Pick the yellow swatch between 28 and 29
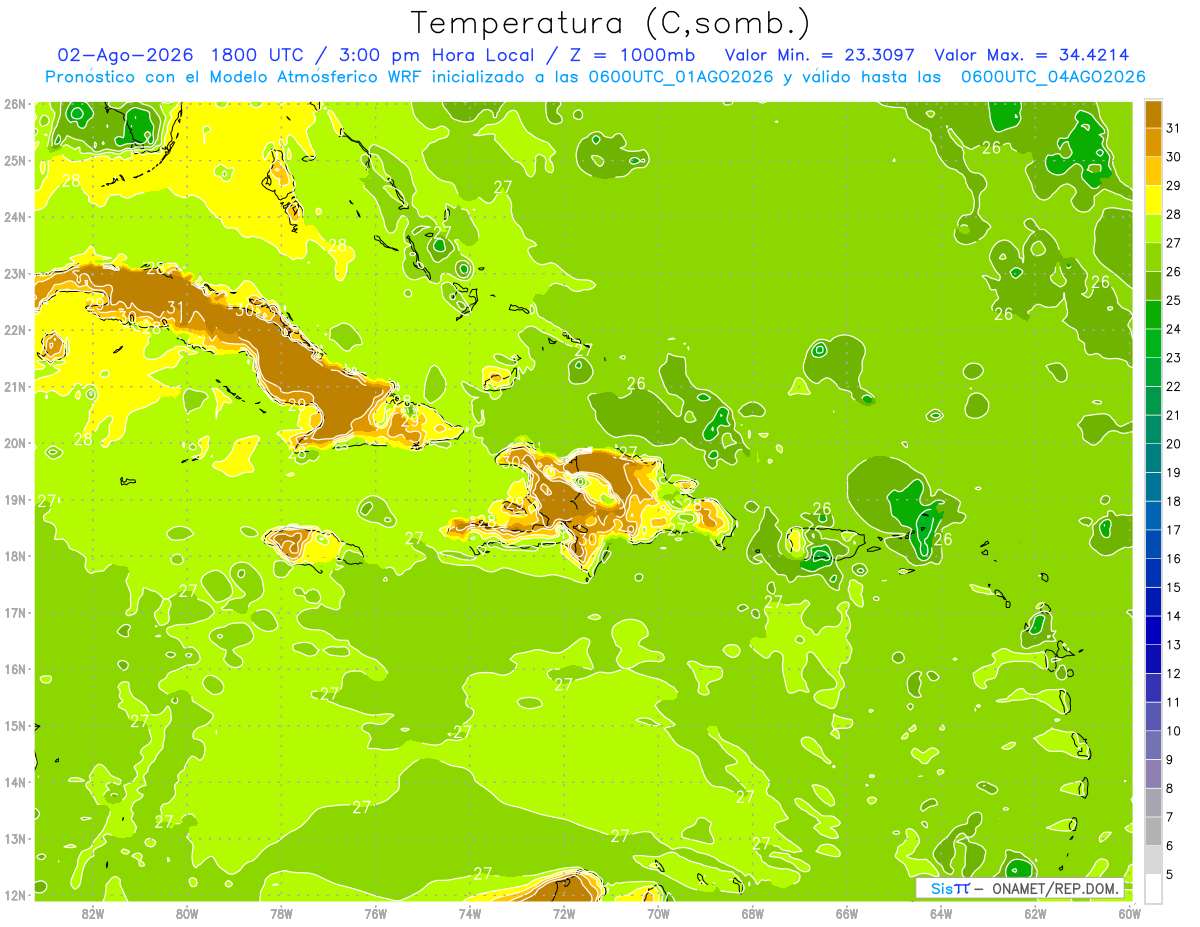The height and width of the screenshot is (927, 1200). [x=1153, y=200]
